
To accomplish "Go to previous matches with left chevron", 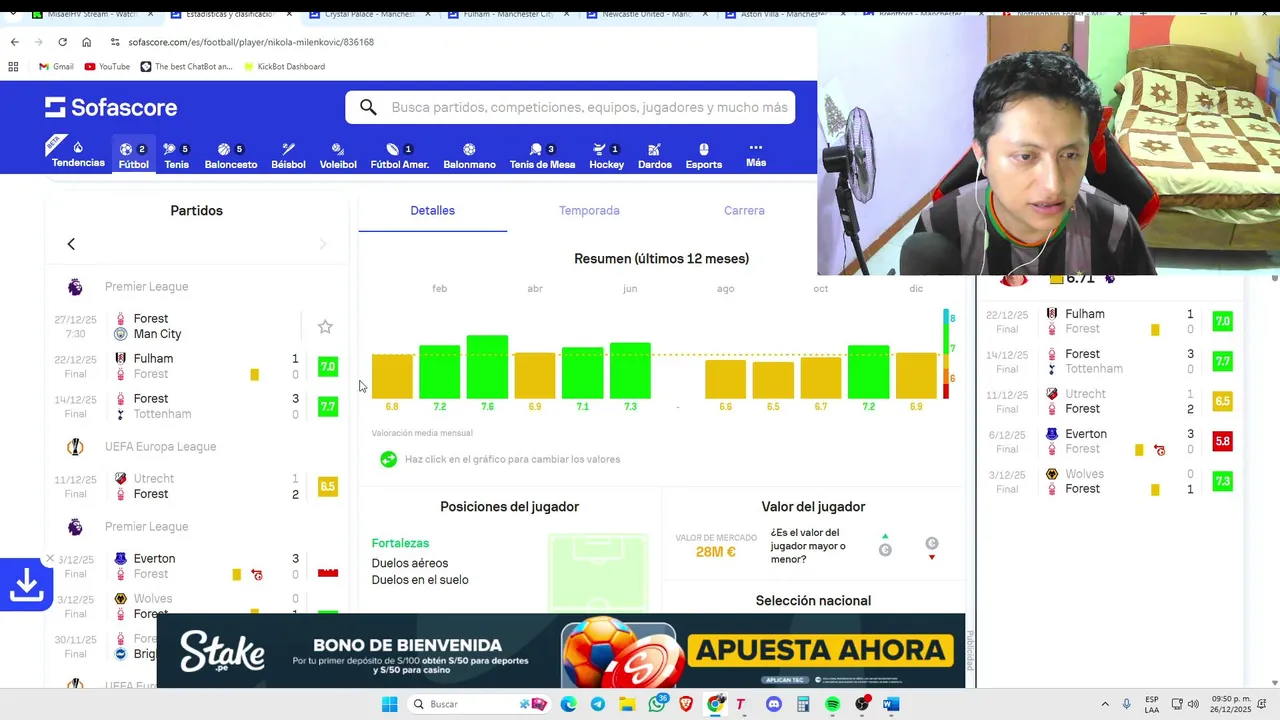I will (71, 244).
